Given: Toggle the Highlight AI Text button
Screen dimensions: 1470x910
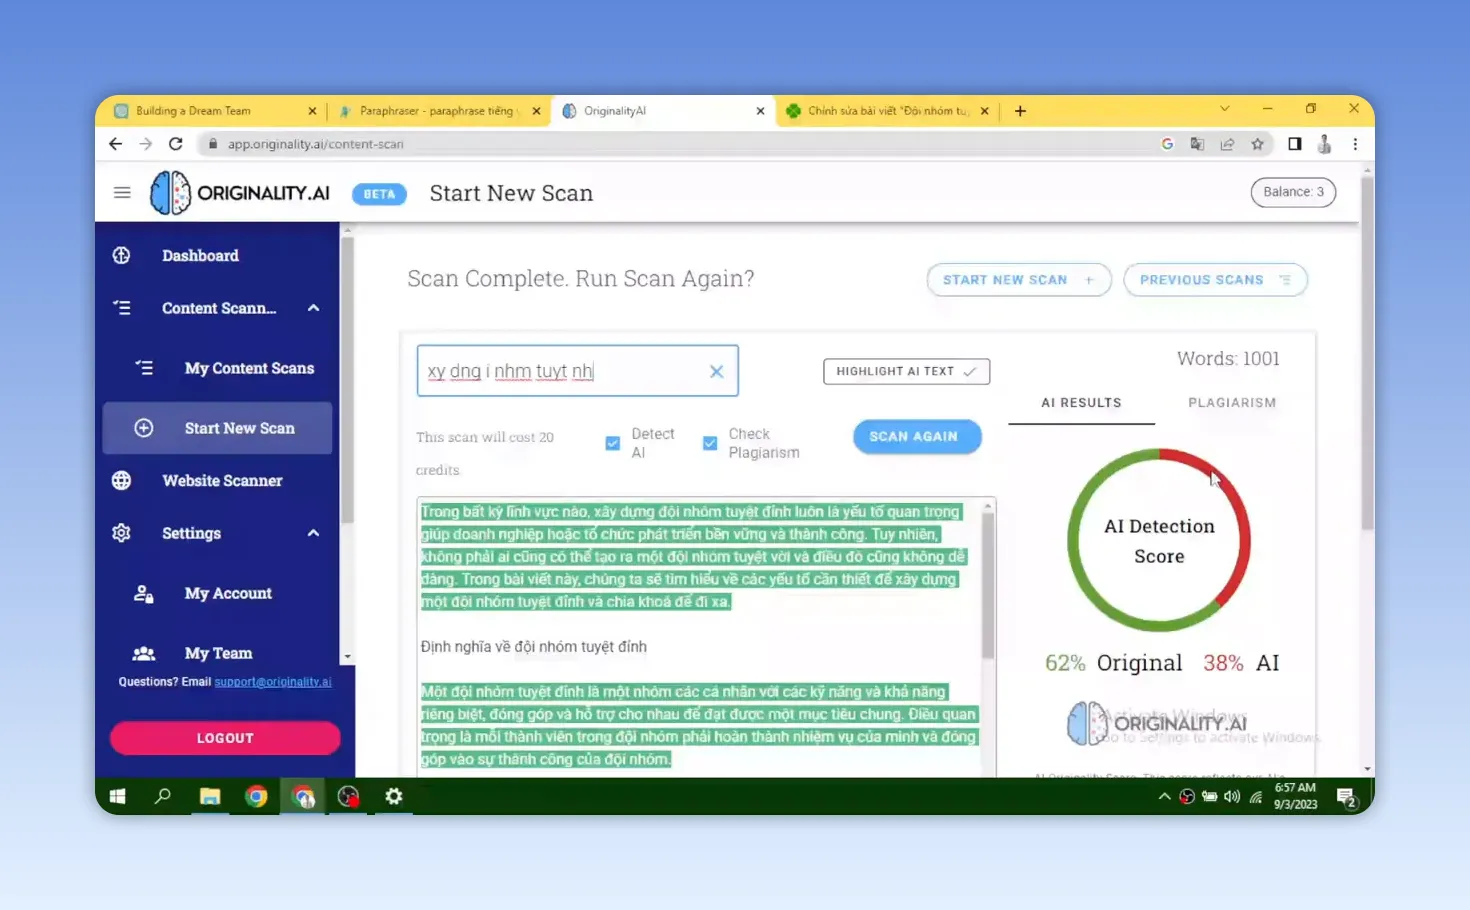Looking at the screenshot, I should (x=906, y=371).
